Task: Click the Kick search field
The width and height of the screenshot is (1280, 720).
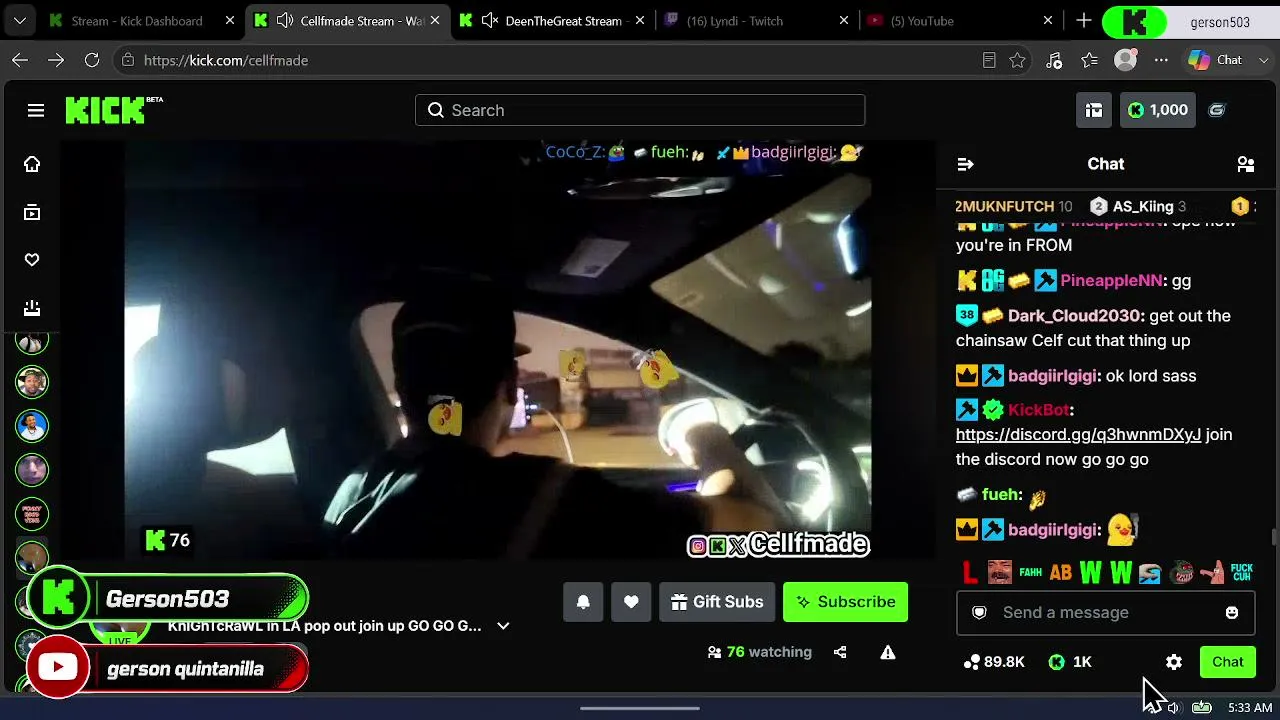Action: pos(640,110)
